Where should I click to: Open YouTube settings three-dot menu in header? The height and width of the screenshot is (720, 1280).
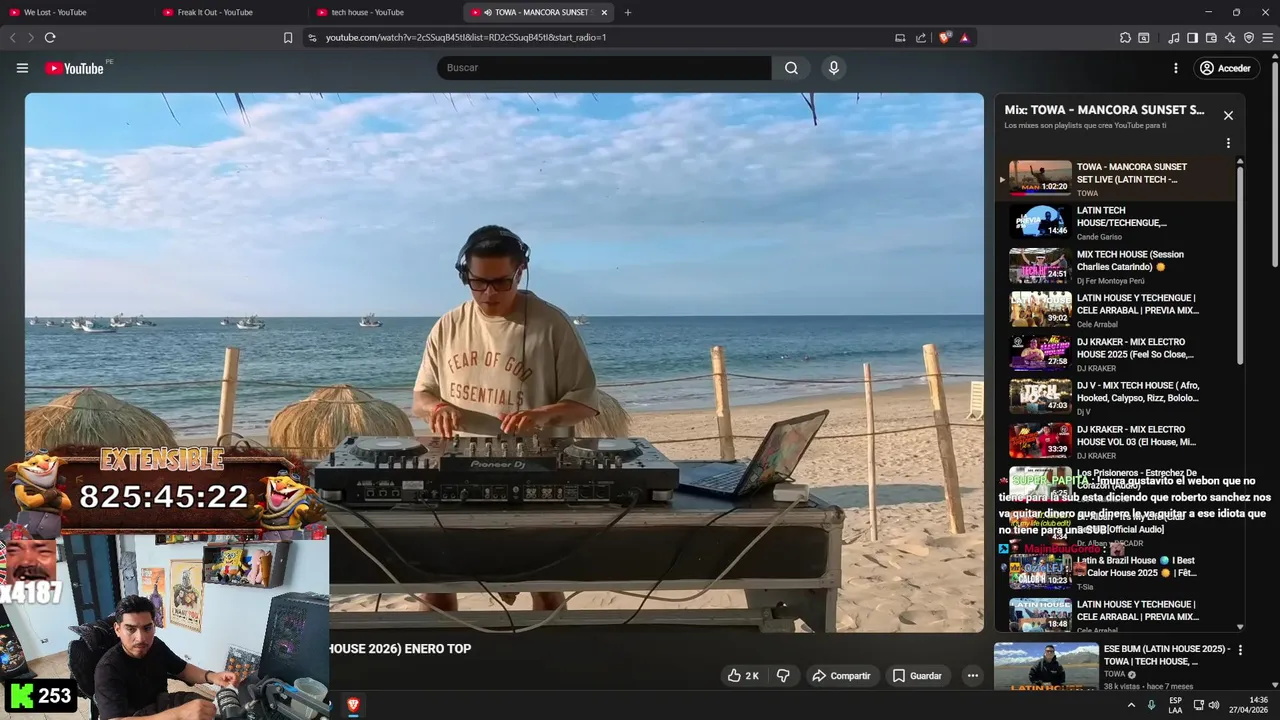(x=1176, y=68)
